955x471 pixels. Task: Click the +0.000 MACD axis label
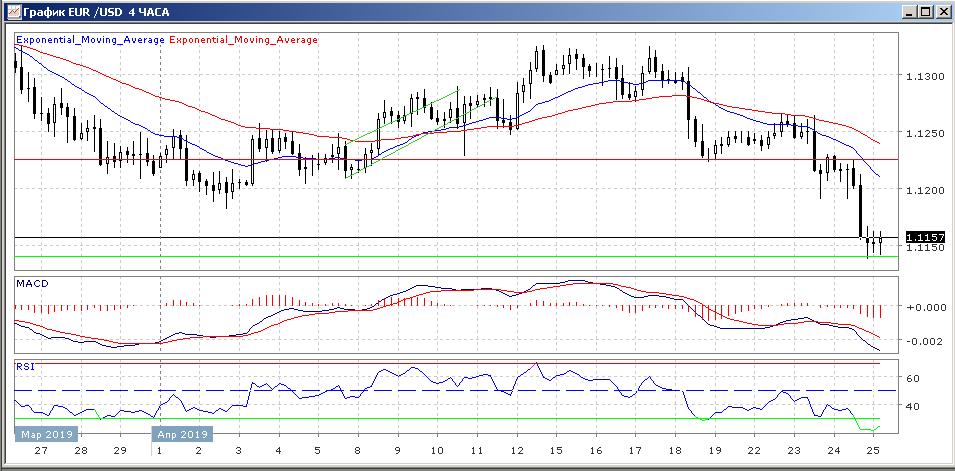point(923,307)
